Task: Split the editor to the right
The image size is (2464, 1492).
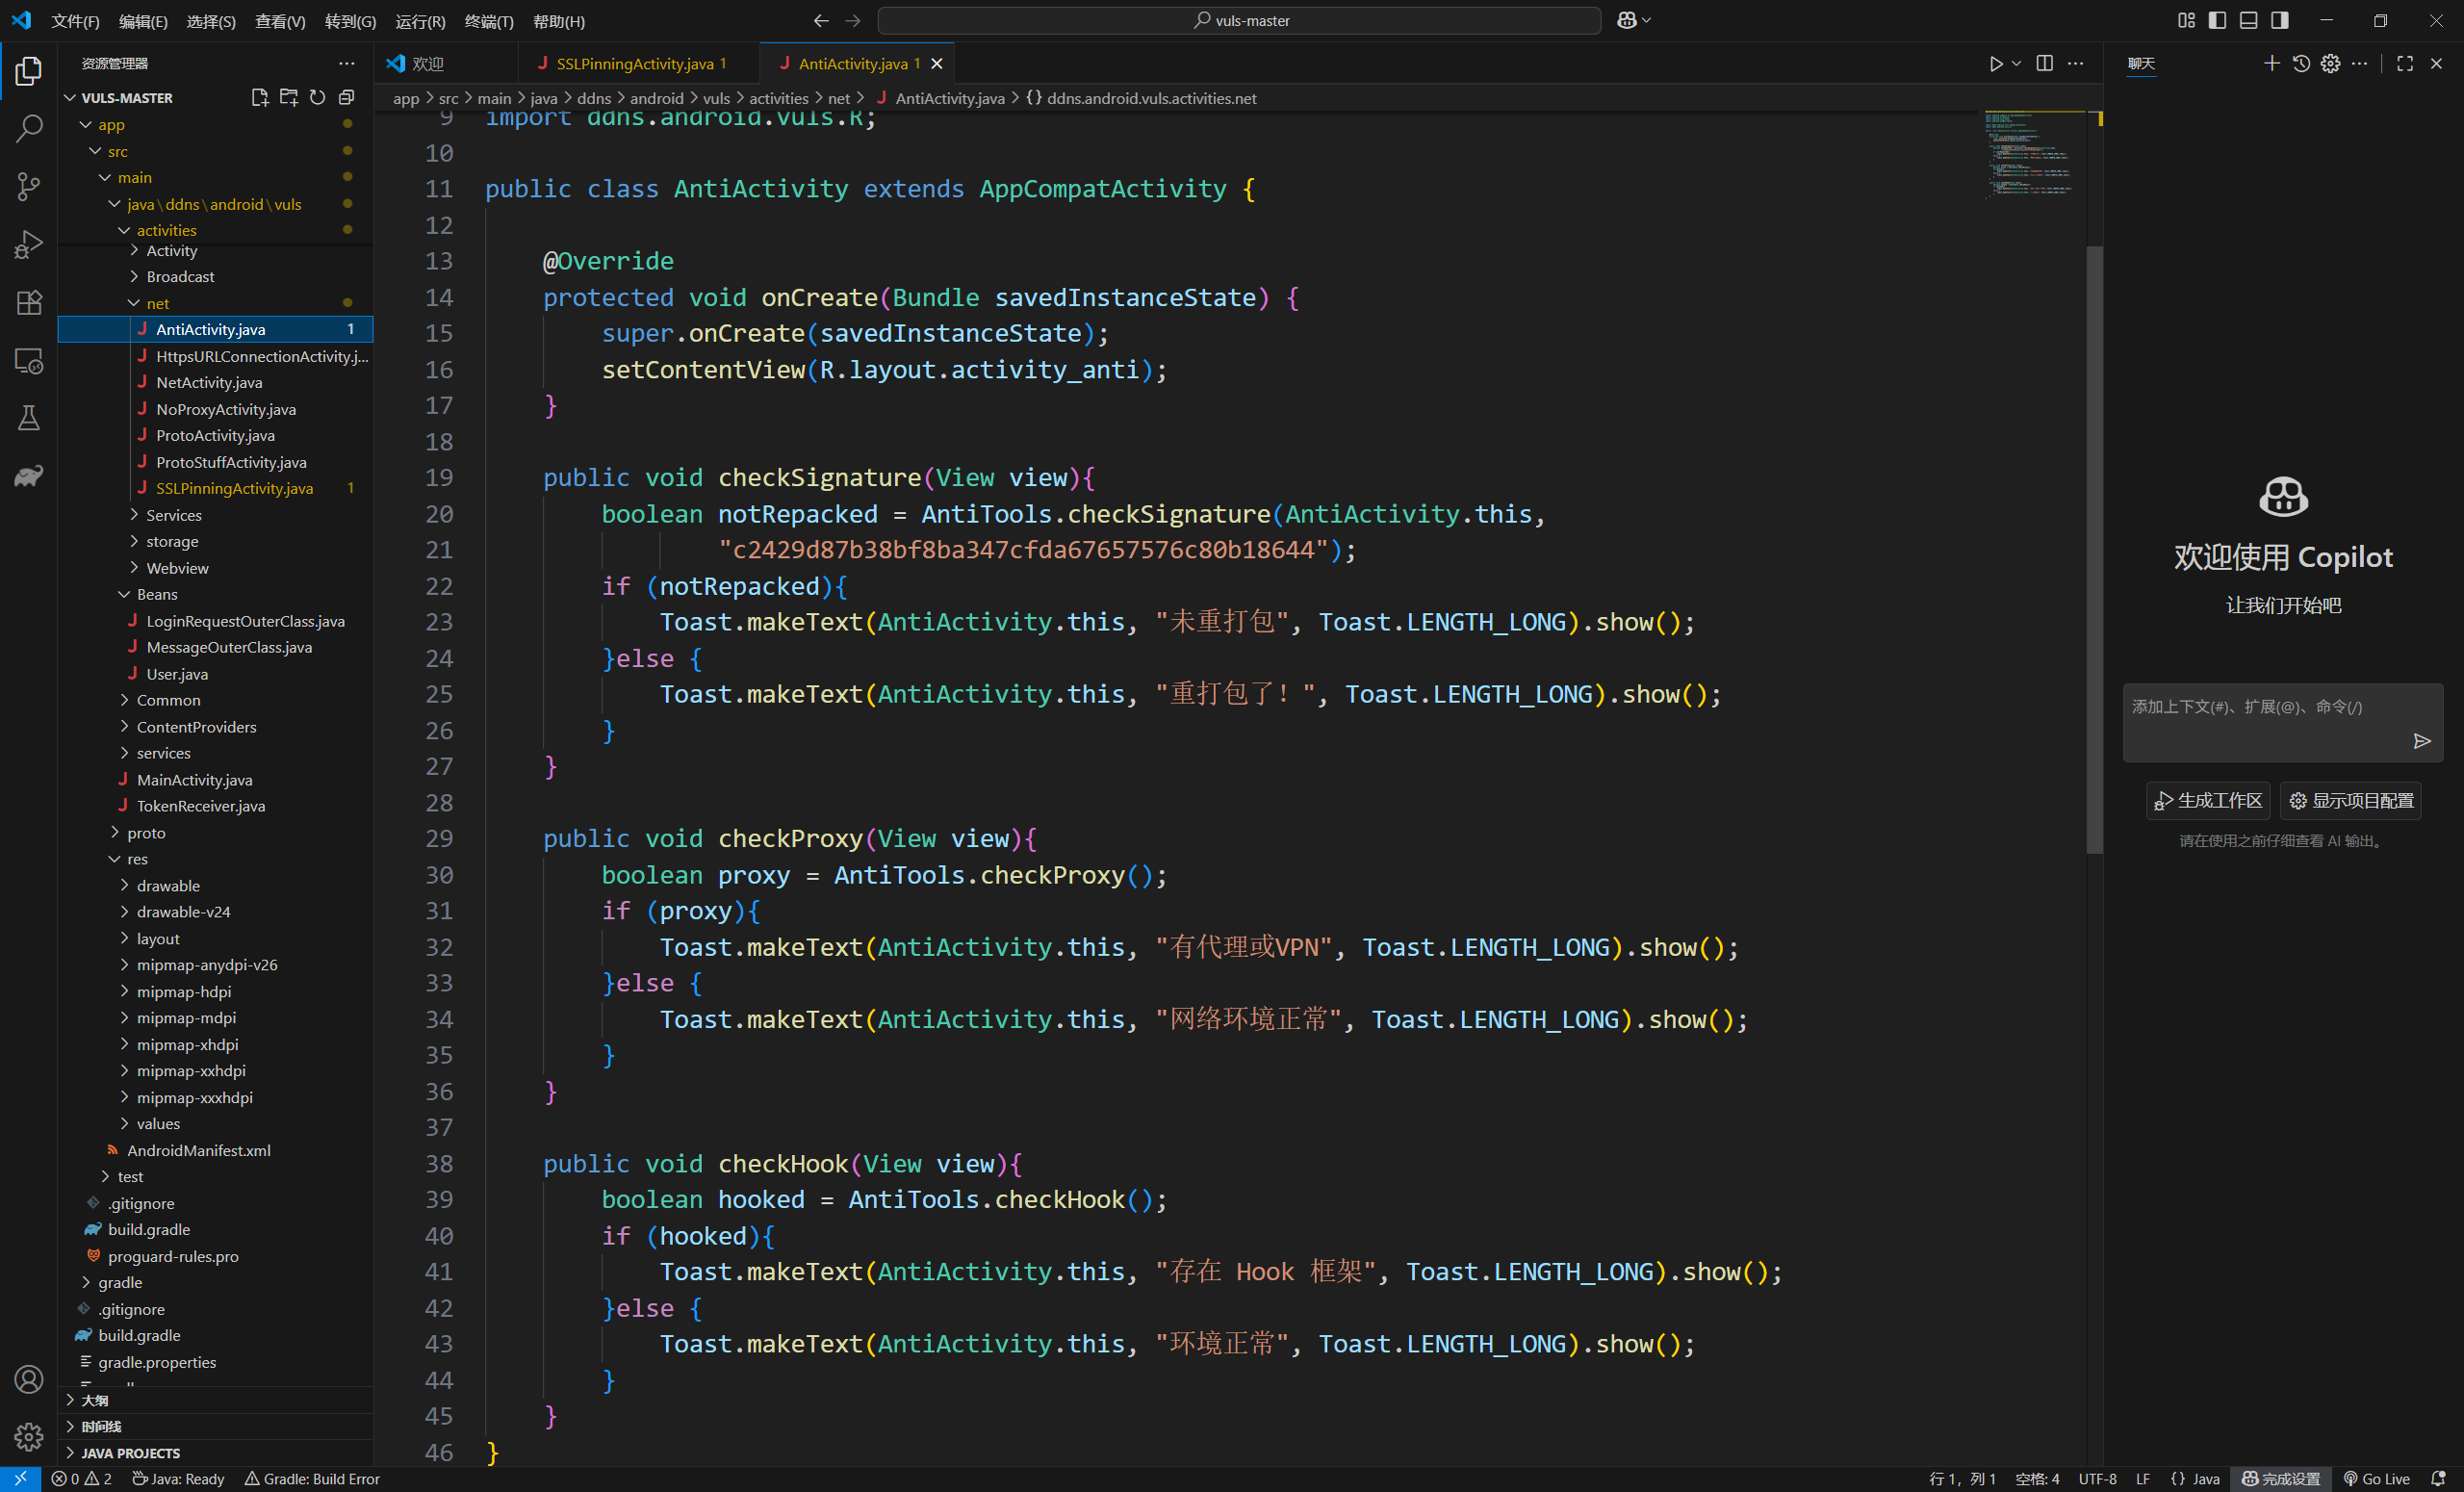Action: point(2044,64)
